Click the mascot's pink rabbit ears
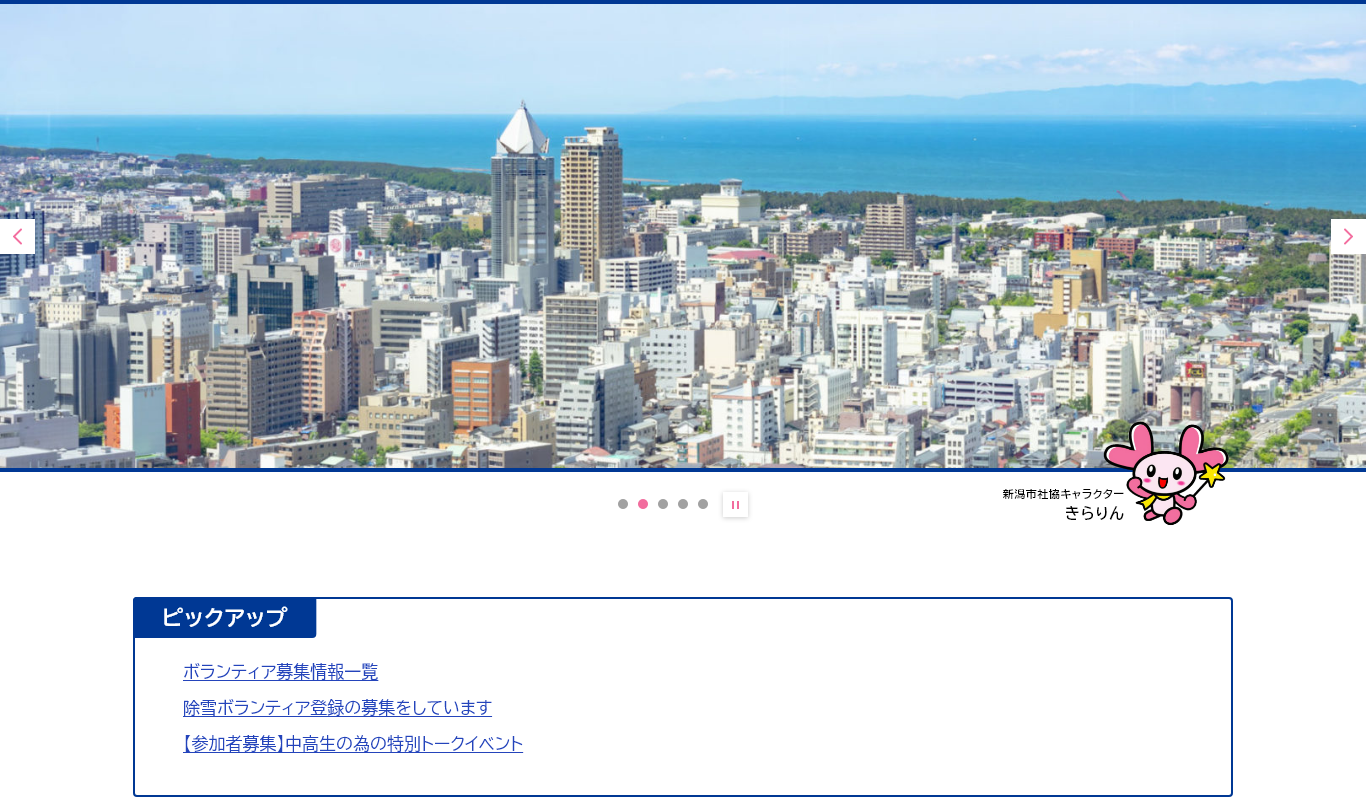Viewport: 1366px width, 797px height. [x=1130, y=441]
